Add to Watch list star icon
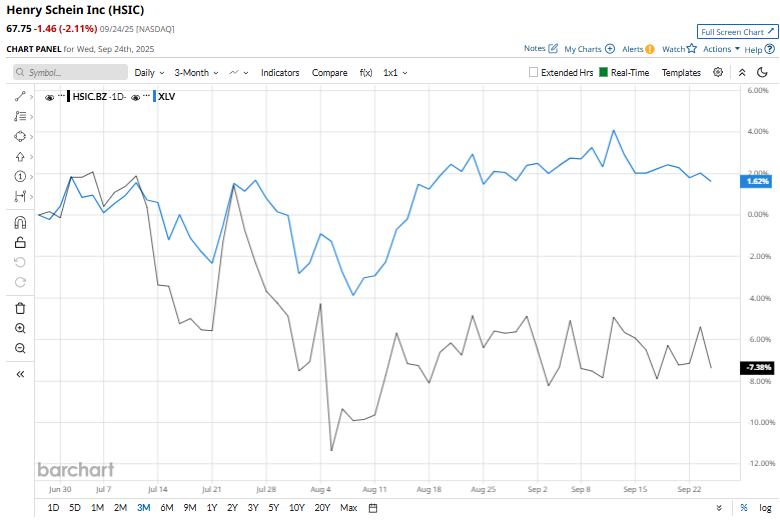 point(692,48)
